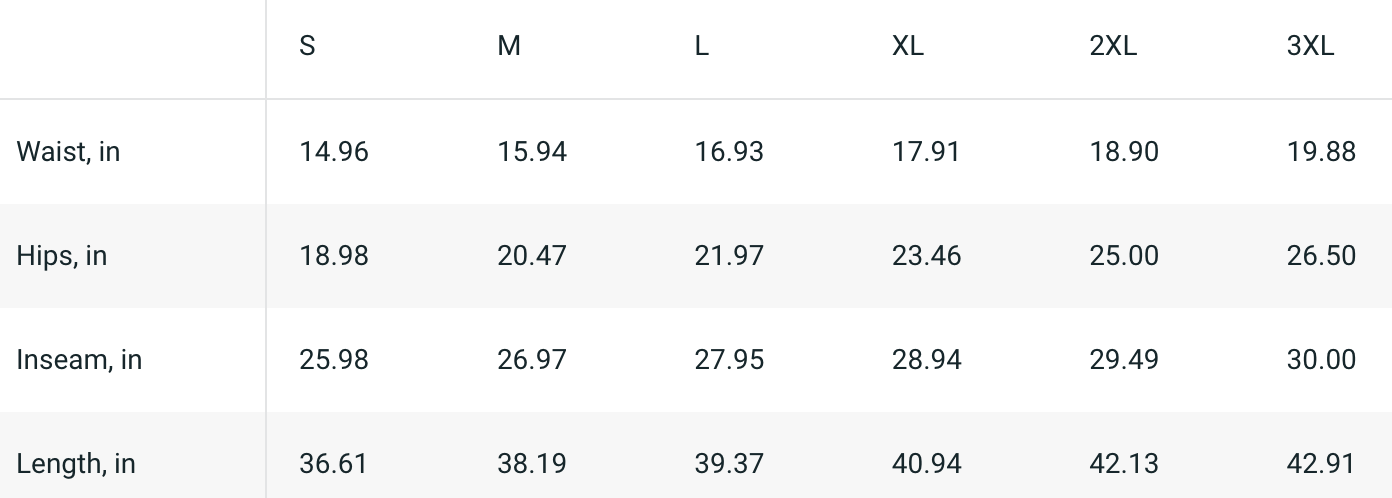
Task: Click the "Waist, in" row label
Action: (x=68, y=151)
